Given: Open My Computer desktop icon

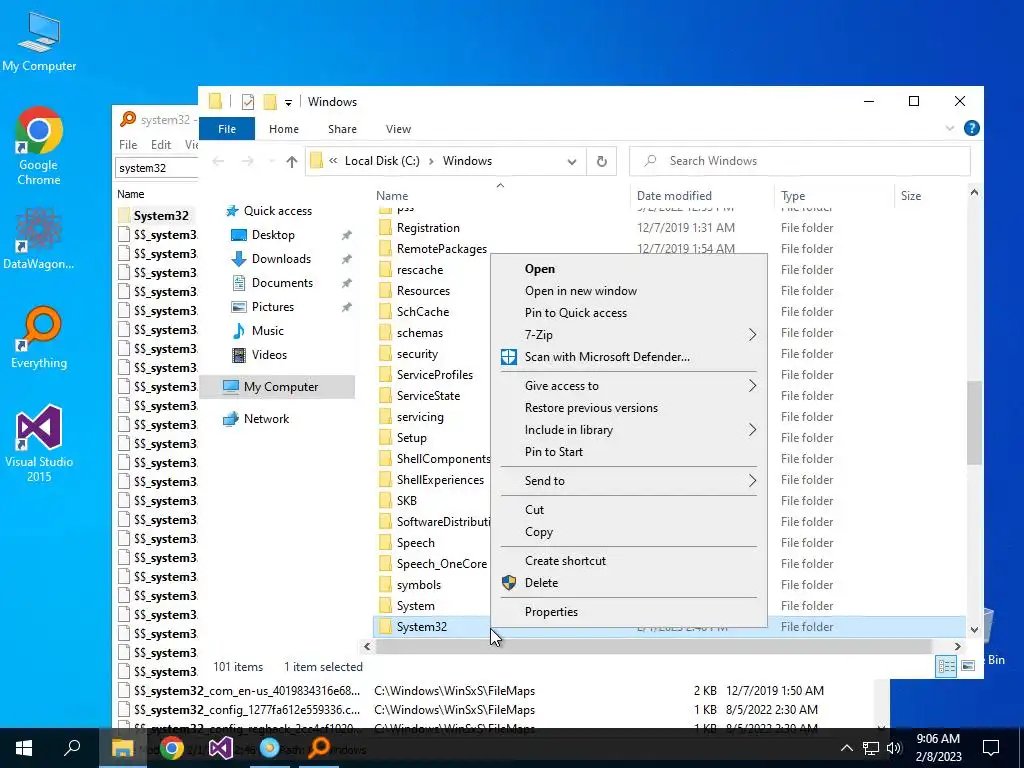Looking at the screenshot, I should (39, 42).
